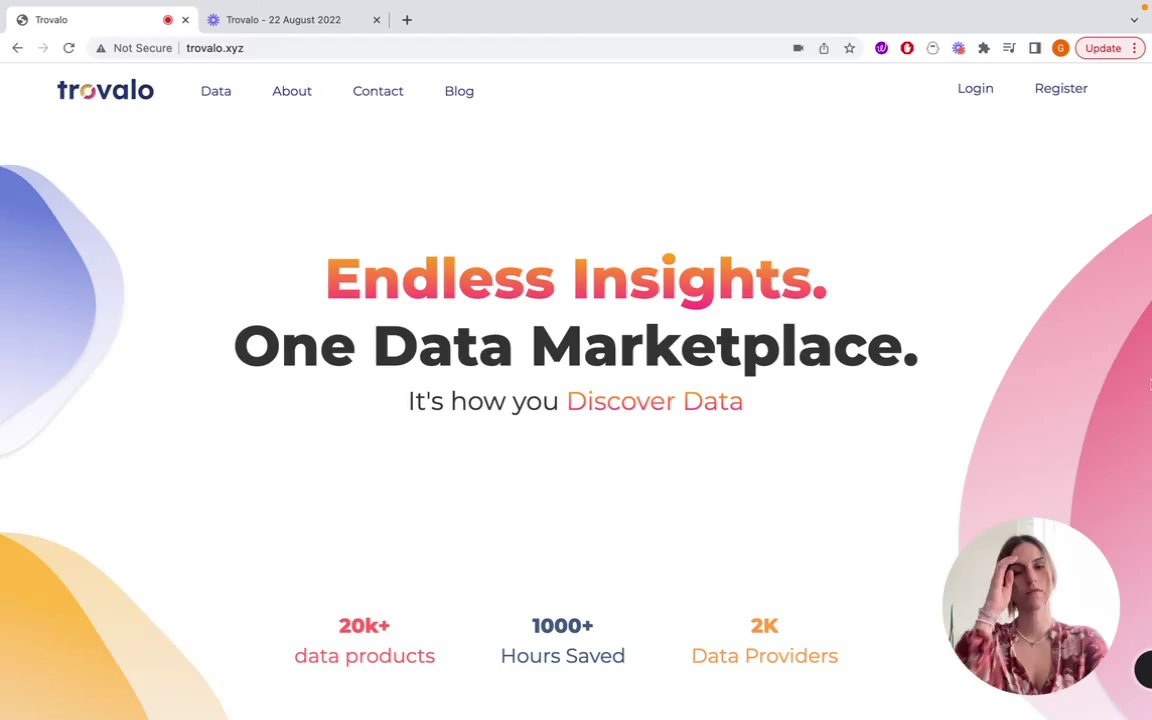This screenshot has width=1152, height=720.
Task: Reload the trovalo.xyz page
Action: 69,48
